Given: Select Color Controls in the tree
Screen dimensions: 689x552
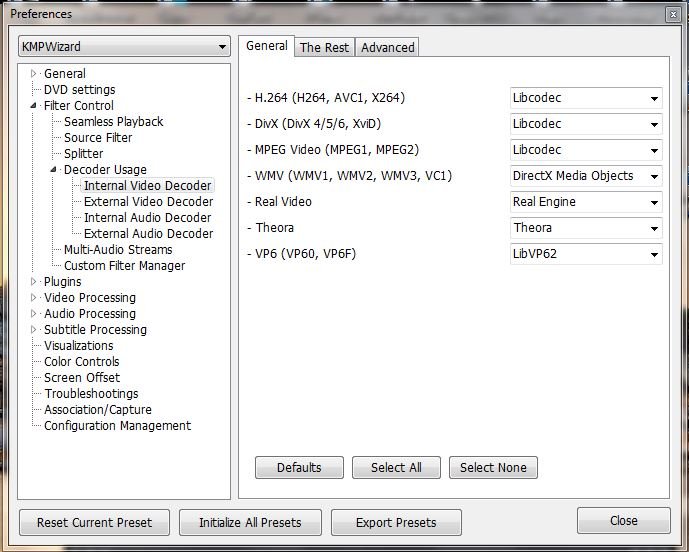Looking at the screenshot, I should point(81,362).
